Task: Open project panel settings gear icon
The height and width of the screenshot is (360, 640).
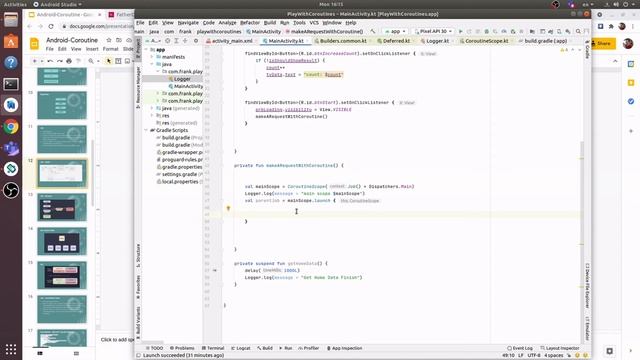Action: [x=196, y=41]
